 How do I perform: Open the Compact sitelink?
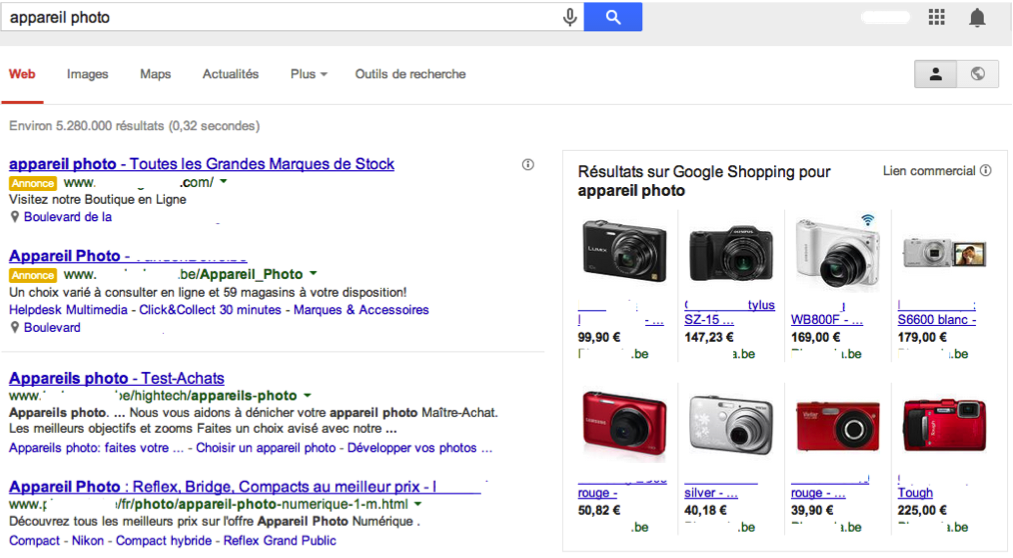point(34,541)
